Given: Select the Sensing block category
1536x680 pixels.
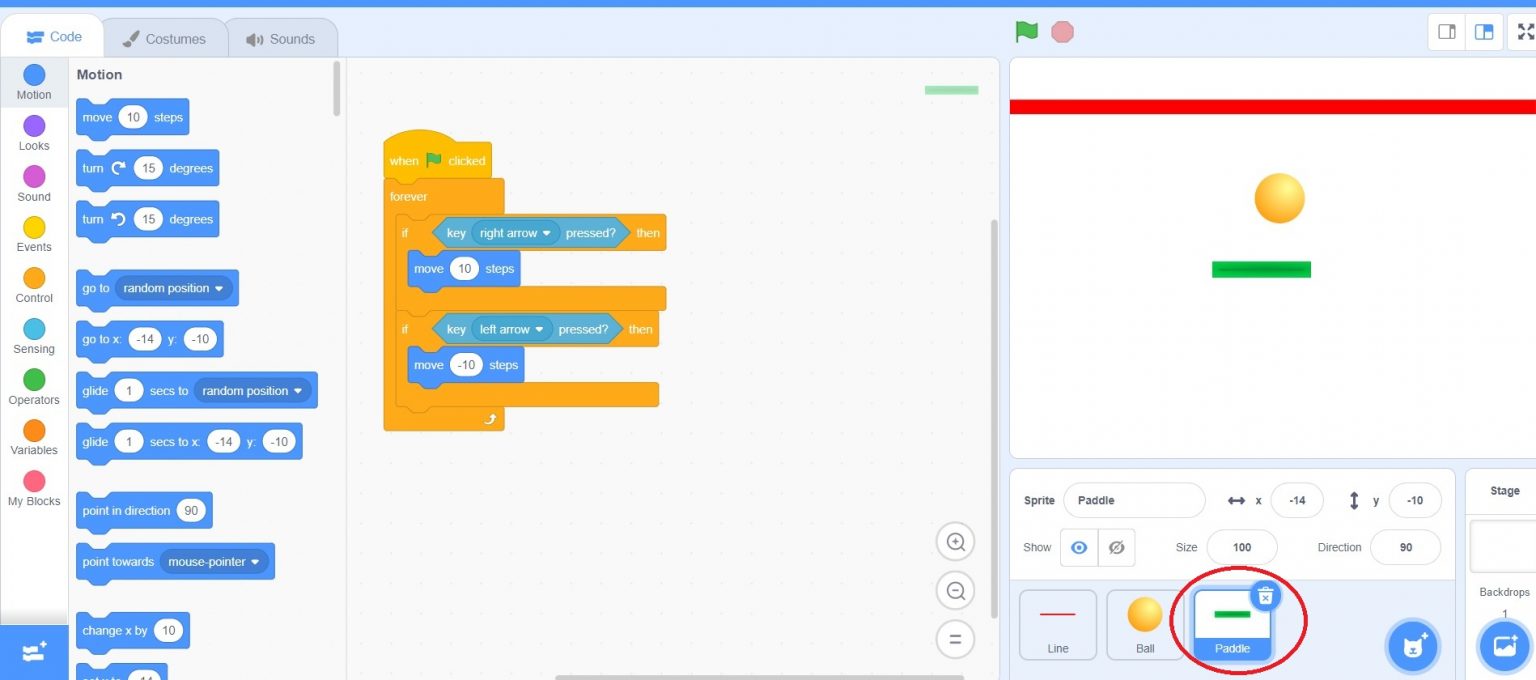Looking at the screenshot, I should 34,336.
